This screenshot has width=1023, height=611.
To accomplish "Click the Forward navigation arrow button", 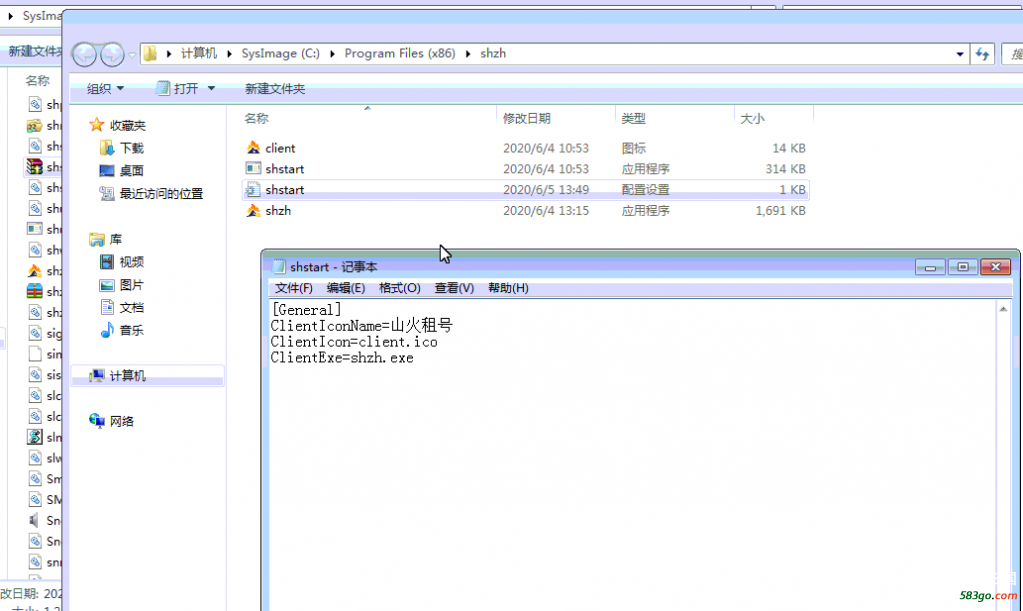I will 112,54.
